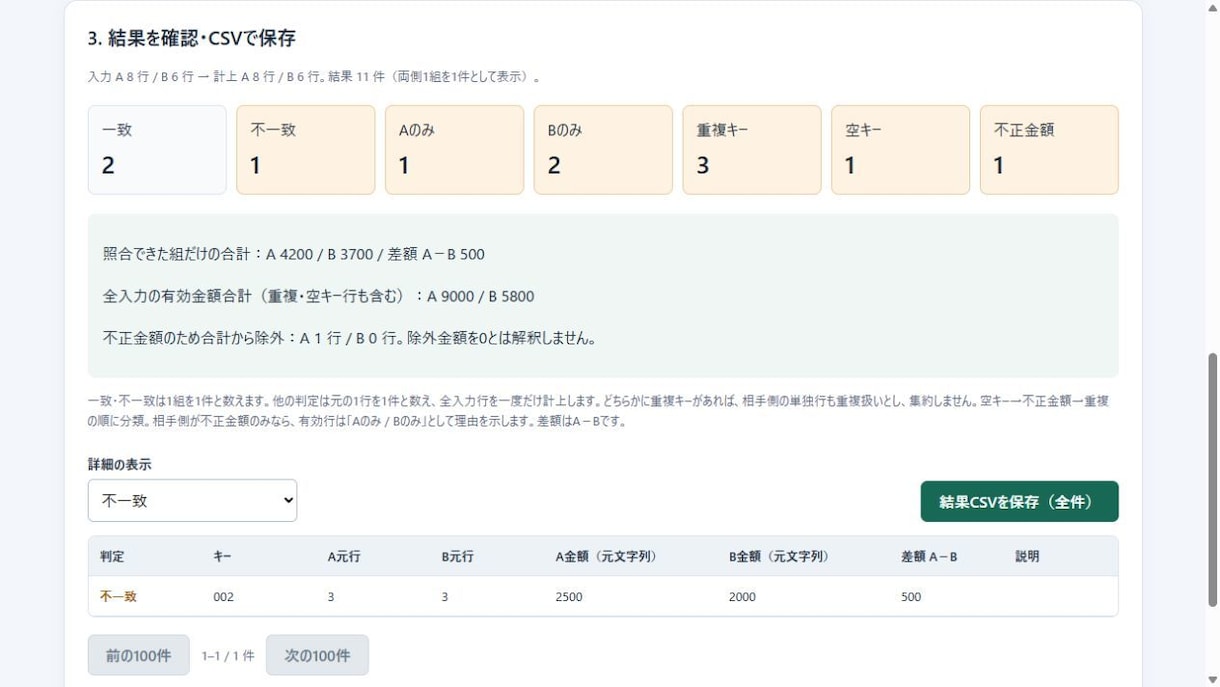Click the A元行 column header
This screenshot has width=1220, height=687.
(x=344, y=556)
